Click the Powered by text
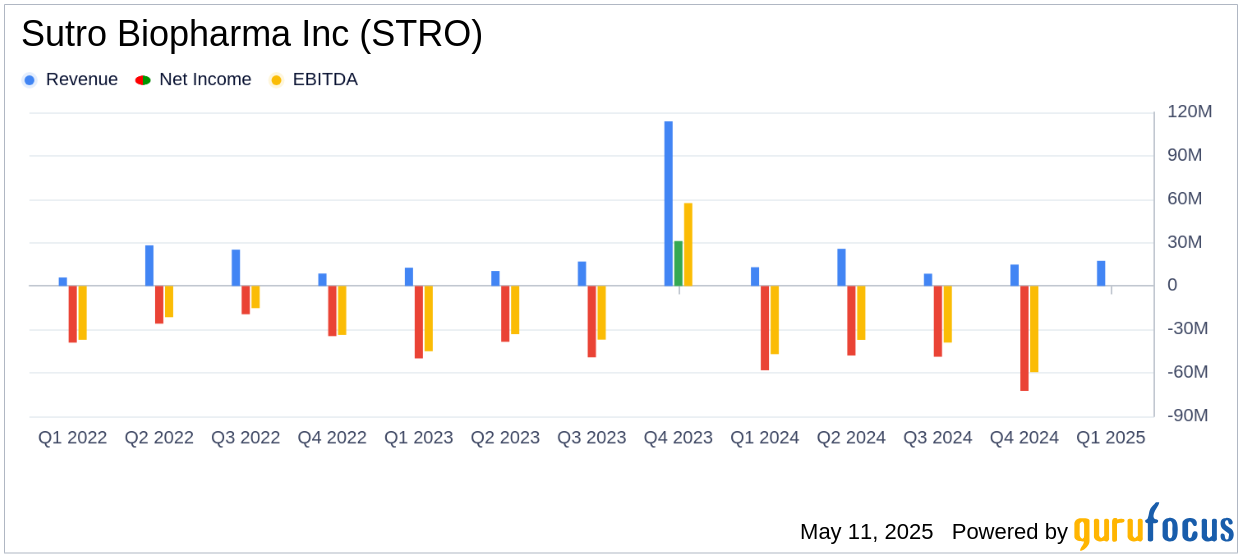This screenshot has height=557, width=1242. [x=1010, y=532]
